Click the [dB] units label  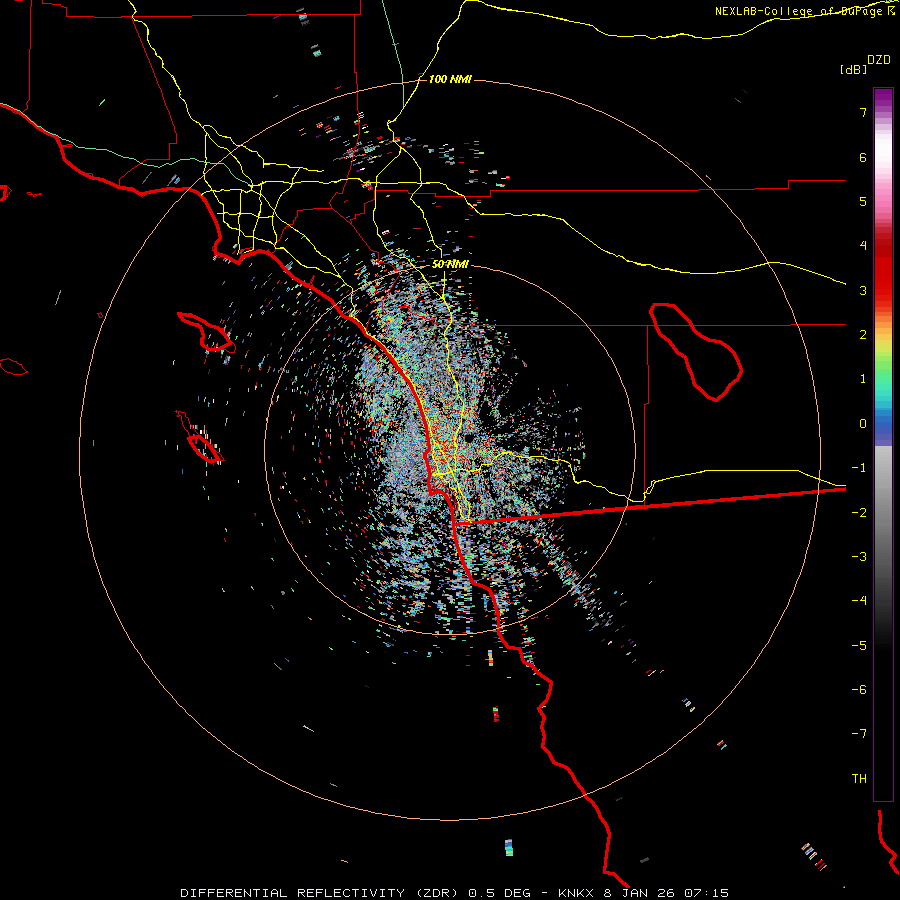coord(853,69)
